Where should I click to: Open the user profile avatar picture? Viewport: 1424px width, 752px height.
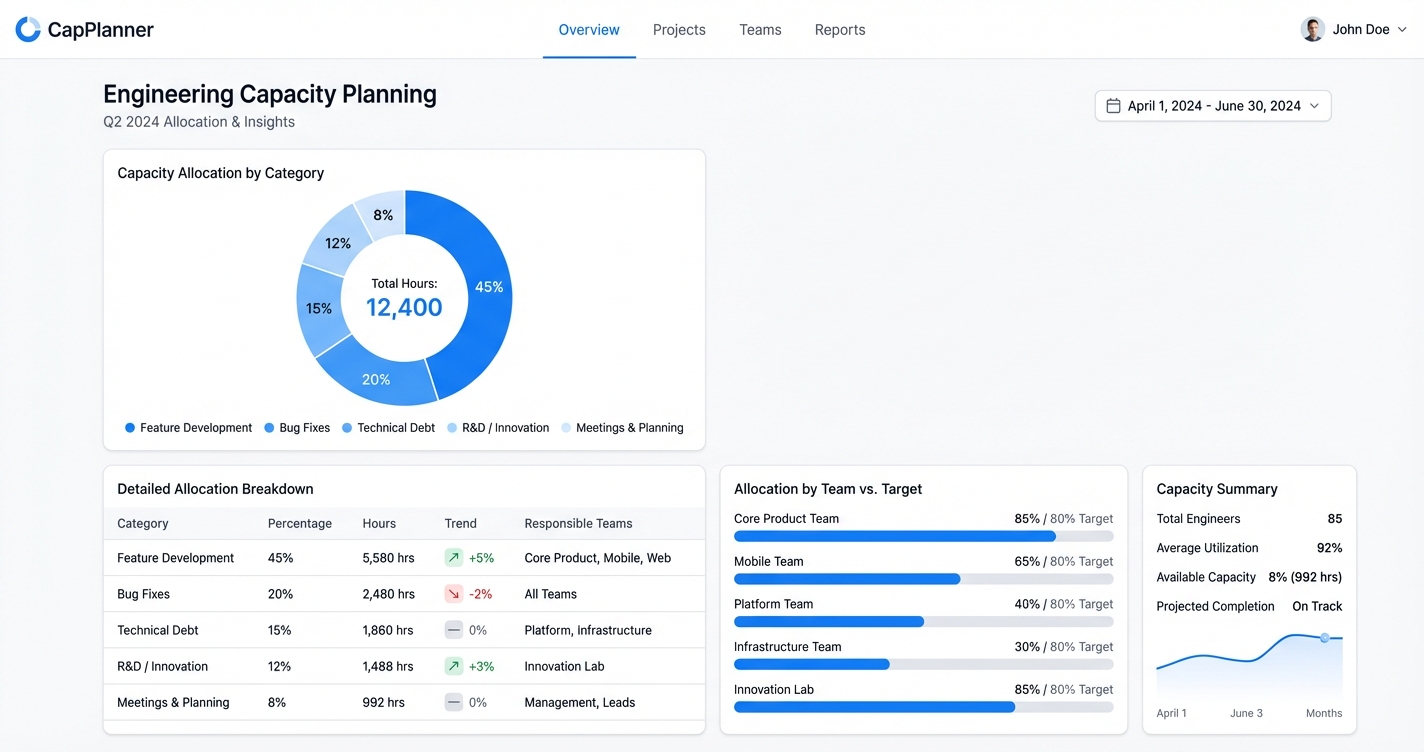pyautogui.click(x=1312, y=28)
